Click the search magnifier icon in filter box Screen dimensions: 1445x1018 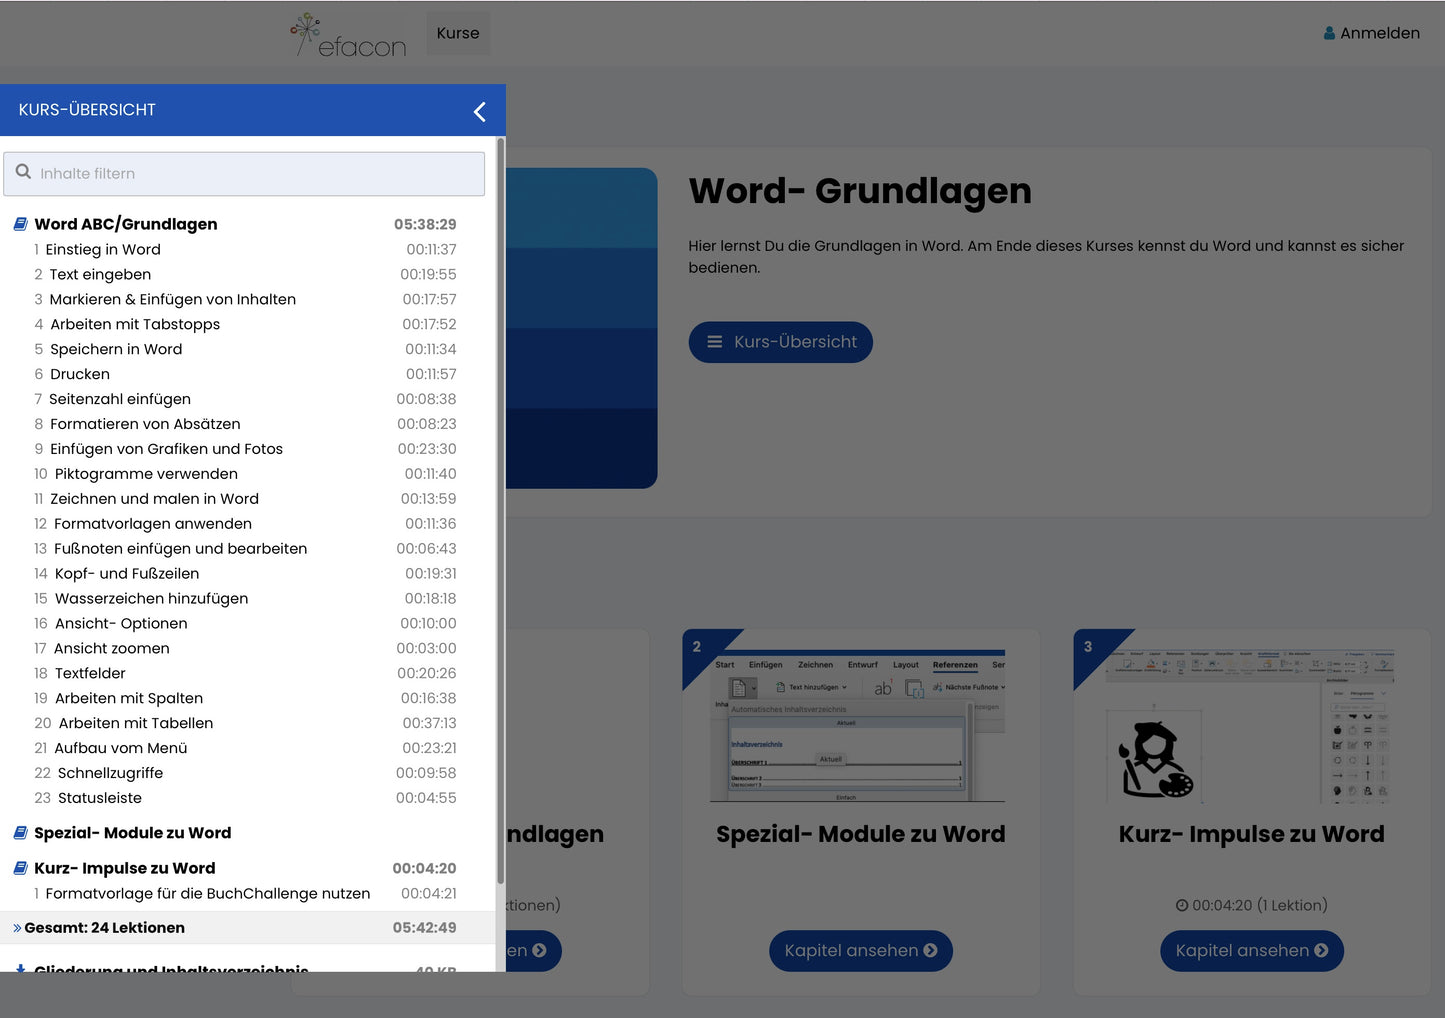point(23,172)
